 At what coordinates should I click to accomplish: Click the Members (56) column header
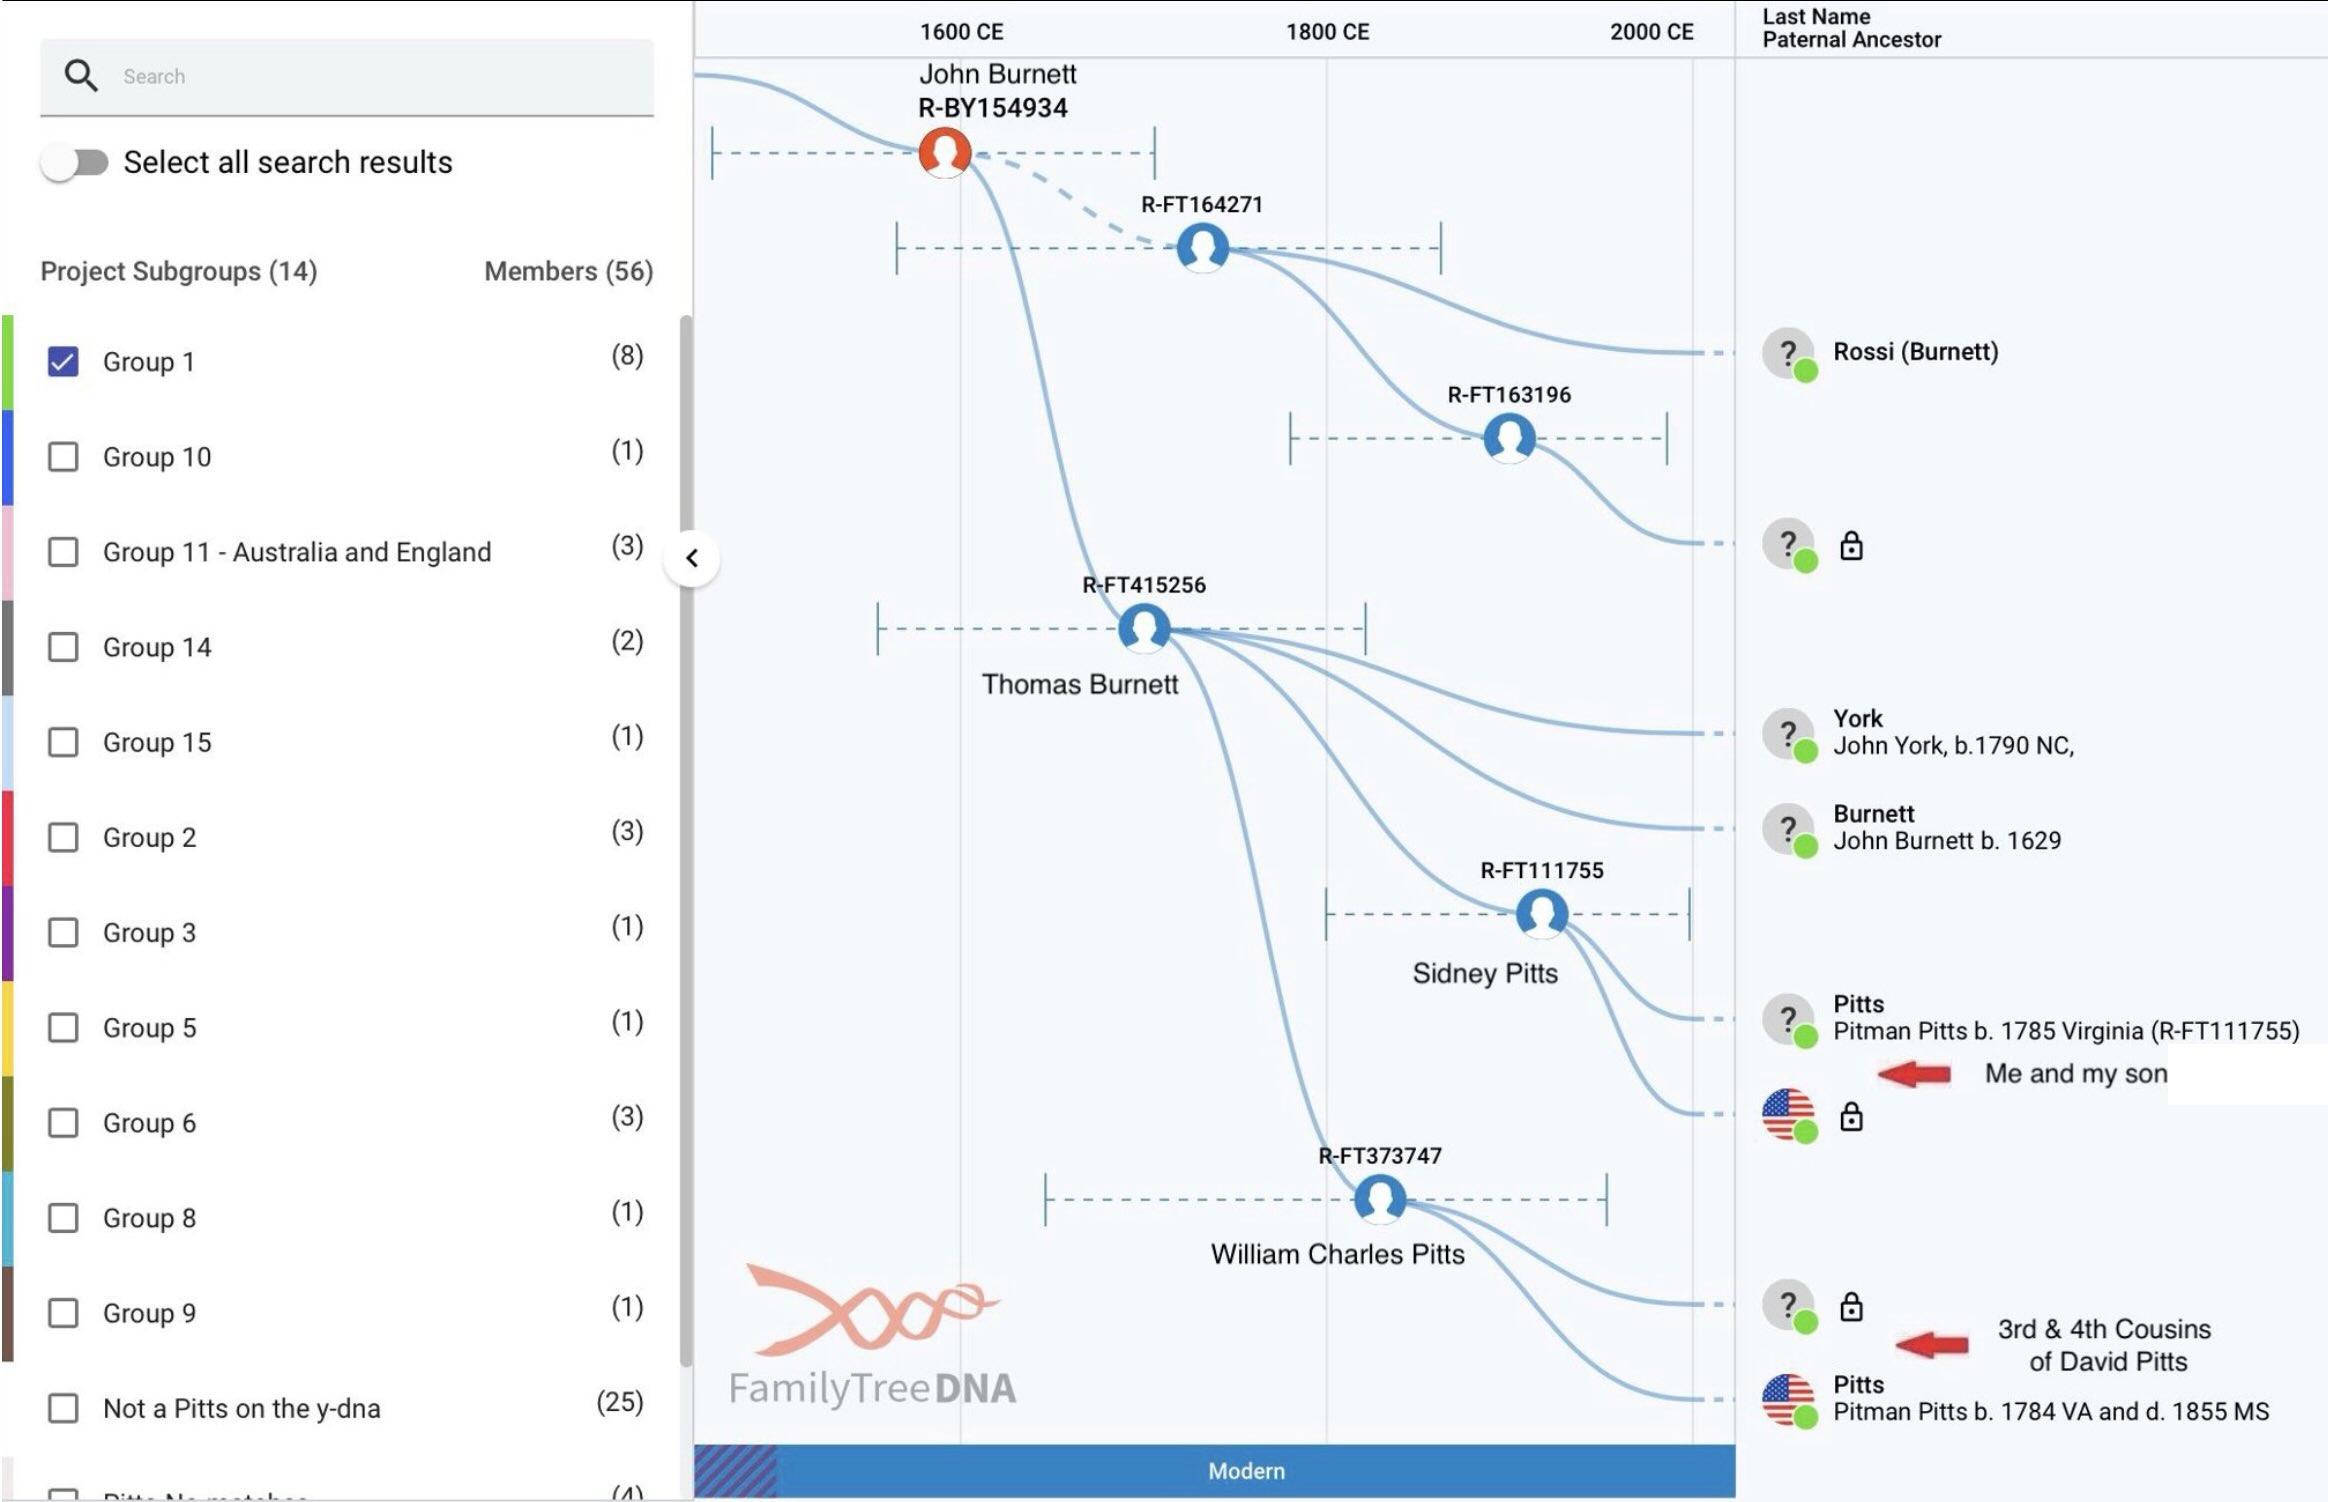[568, 271]
